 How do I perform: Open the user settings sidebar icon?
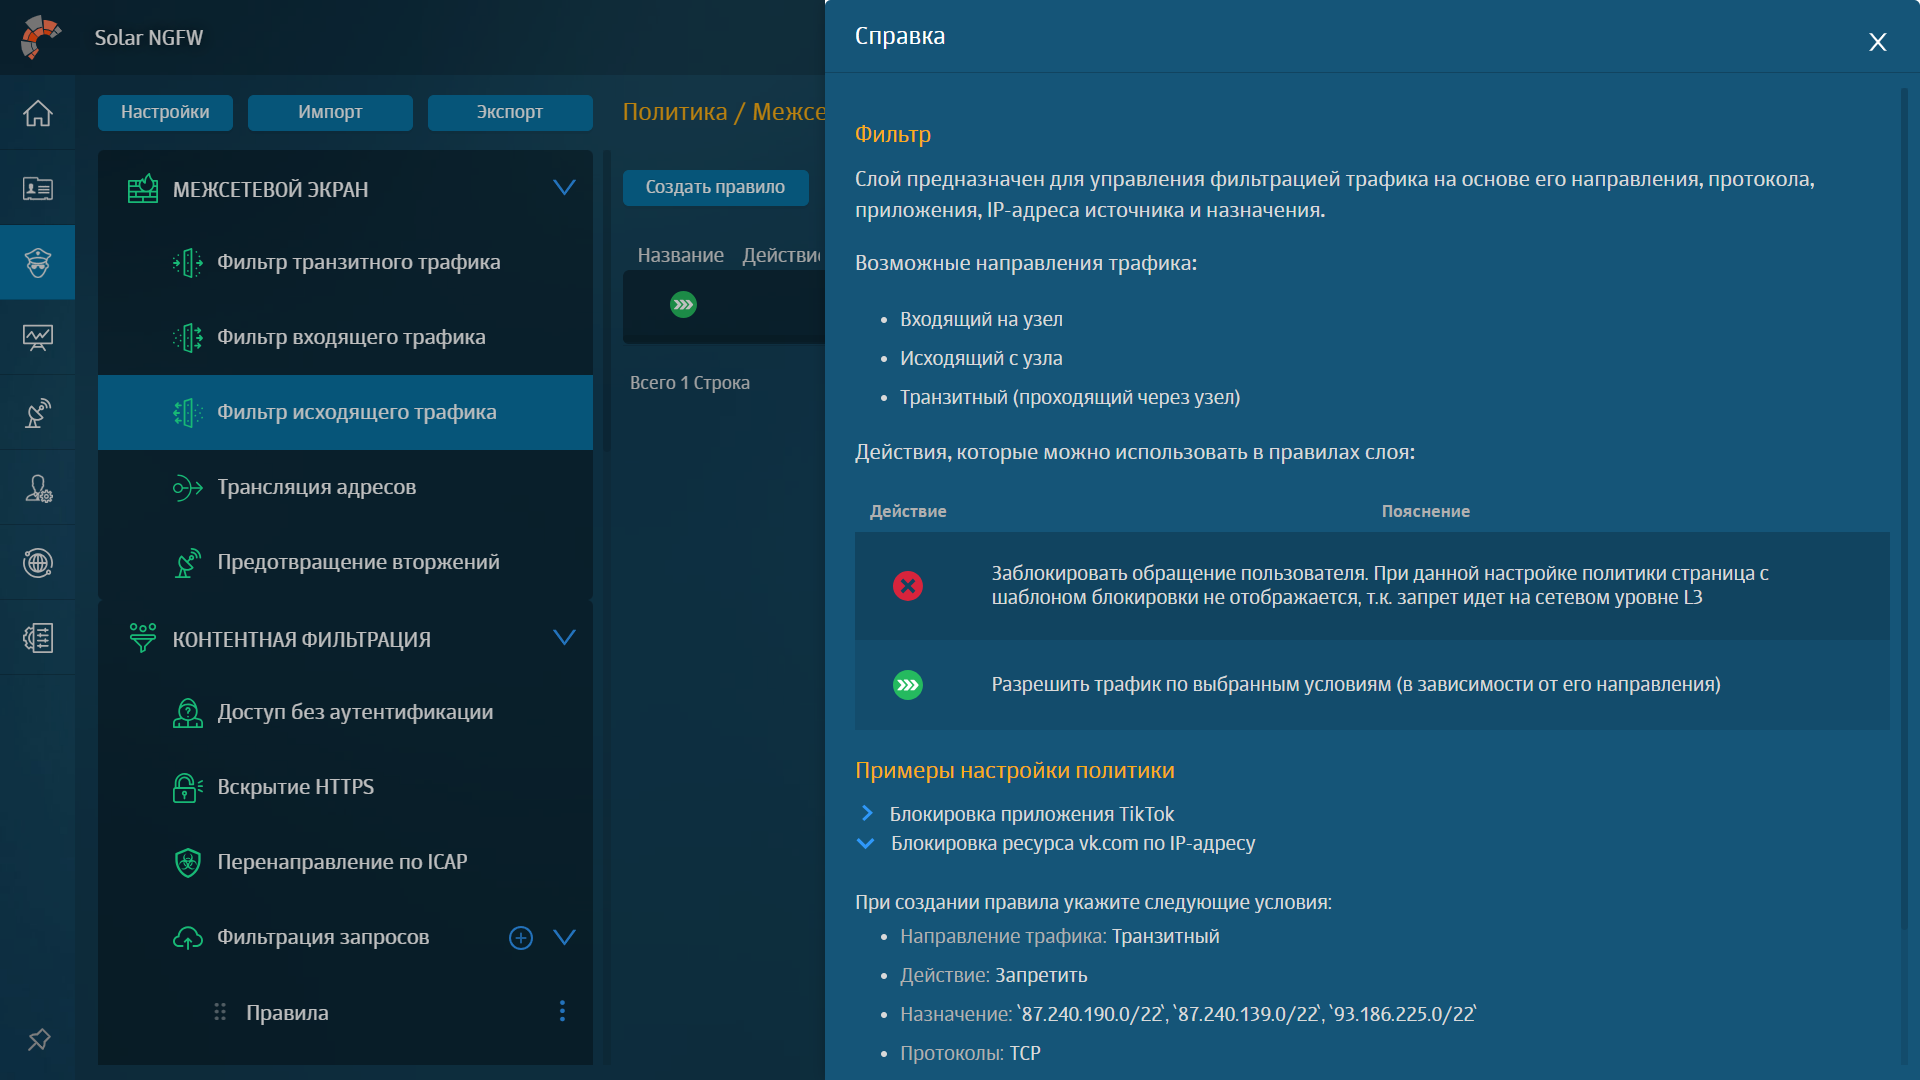tap(38, 488)
